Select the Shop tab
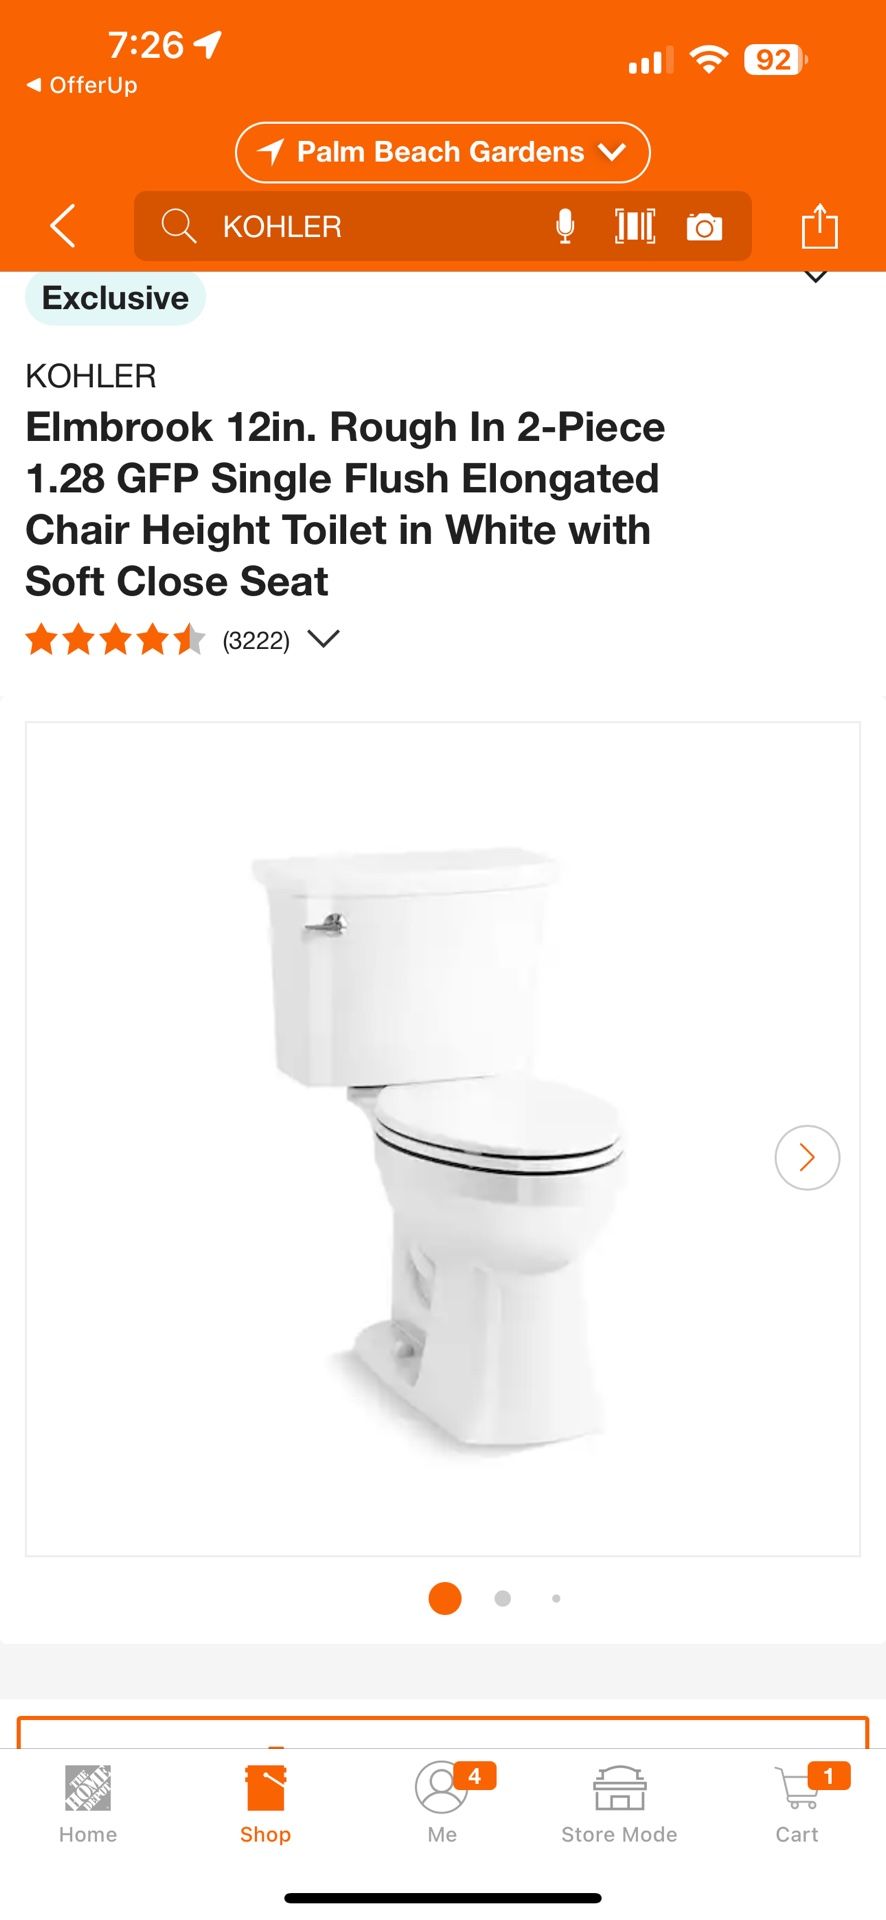 [x=265, y=1804]
